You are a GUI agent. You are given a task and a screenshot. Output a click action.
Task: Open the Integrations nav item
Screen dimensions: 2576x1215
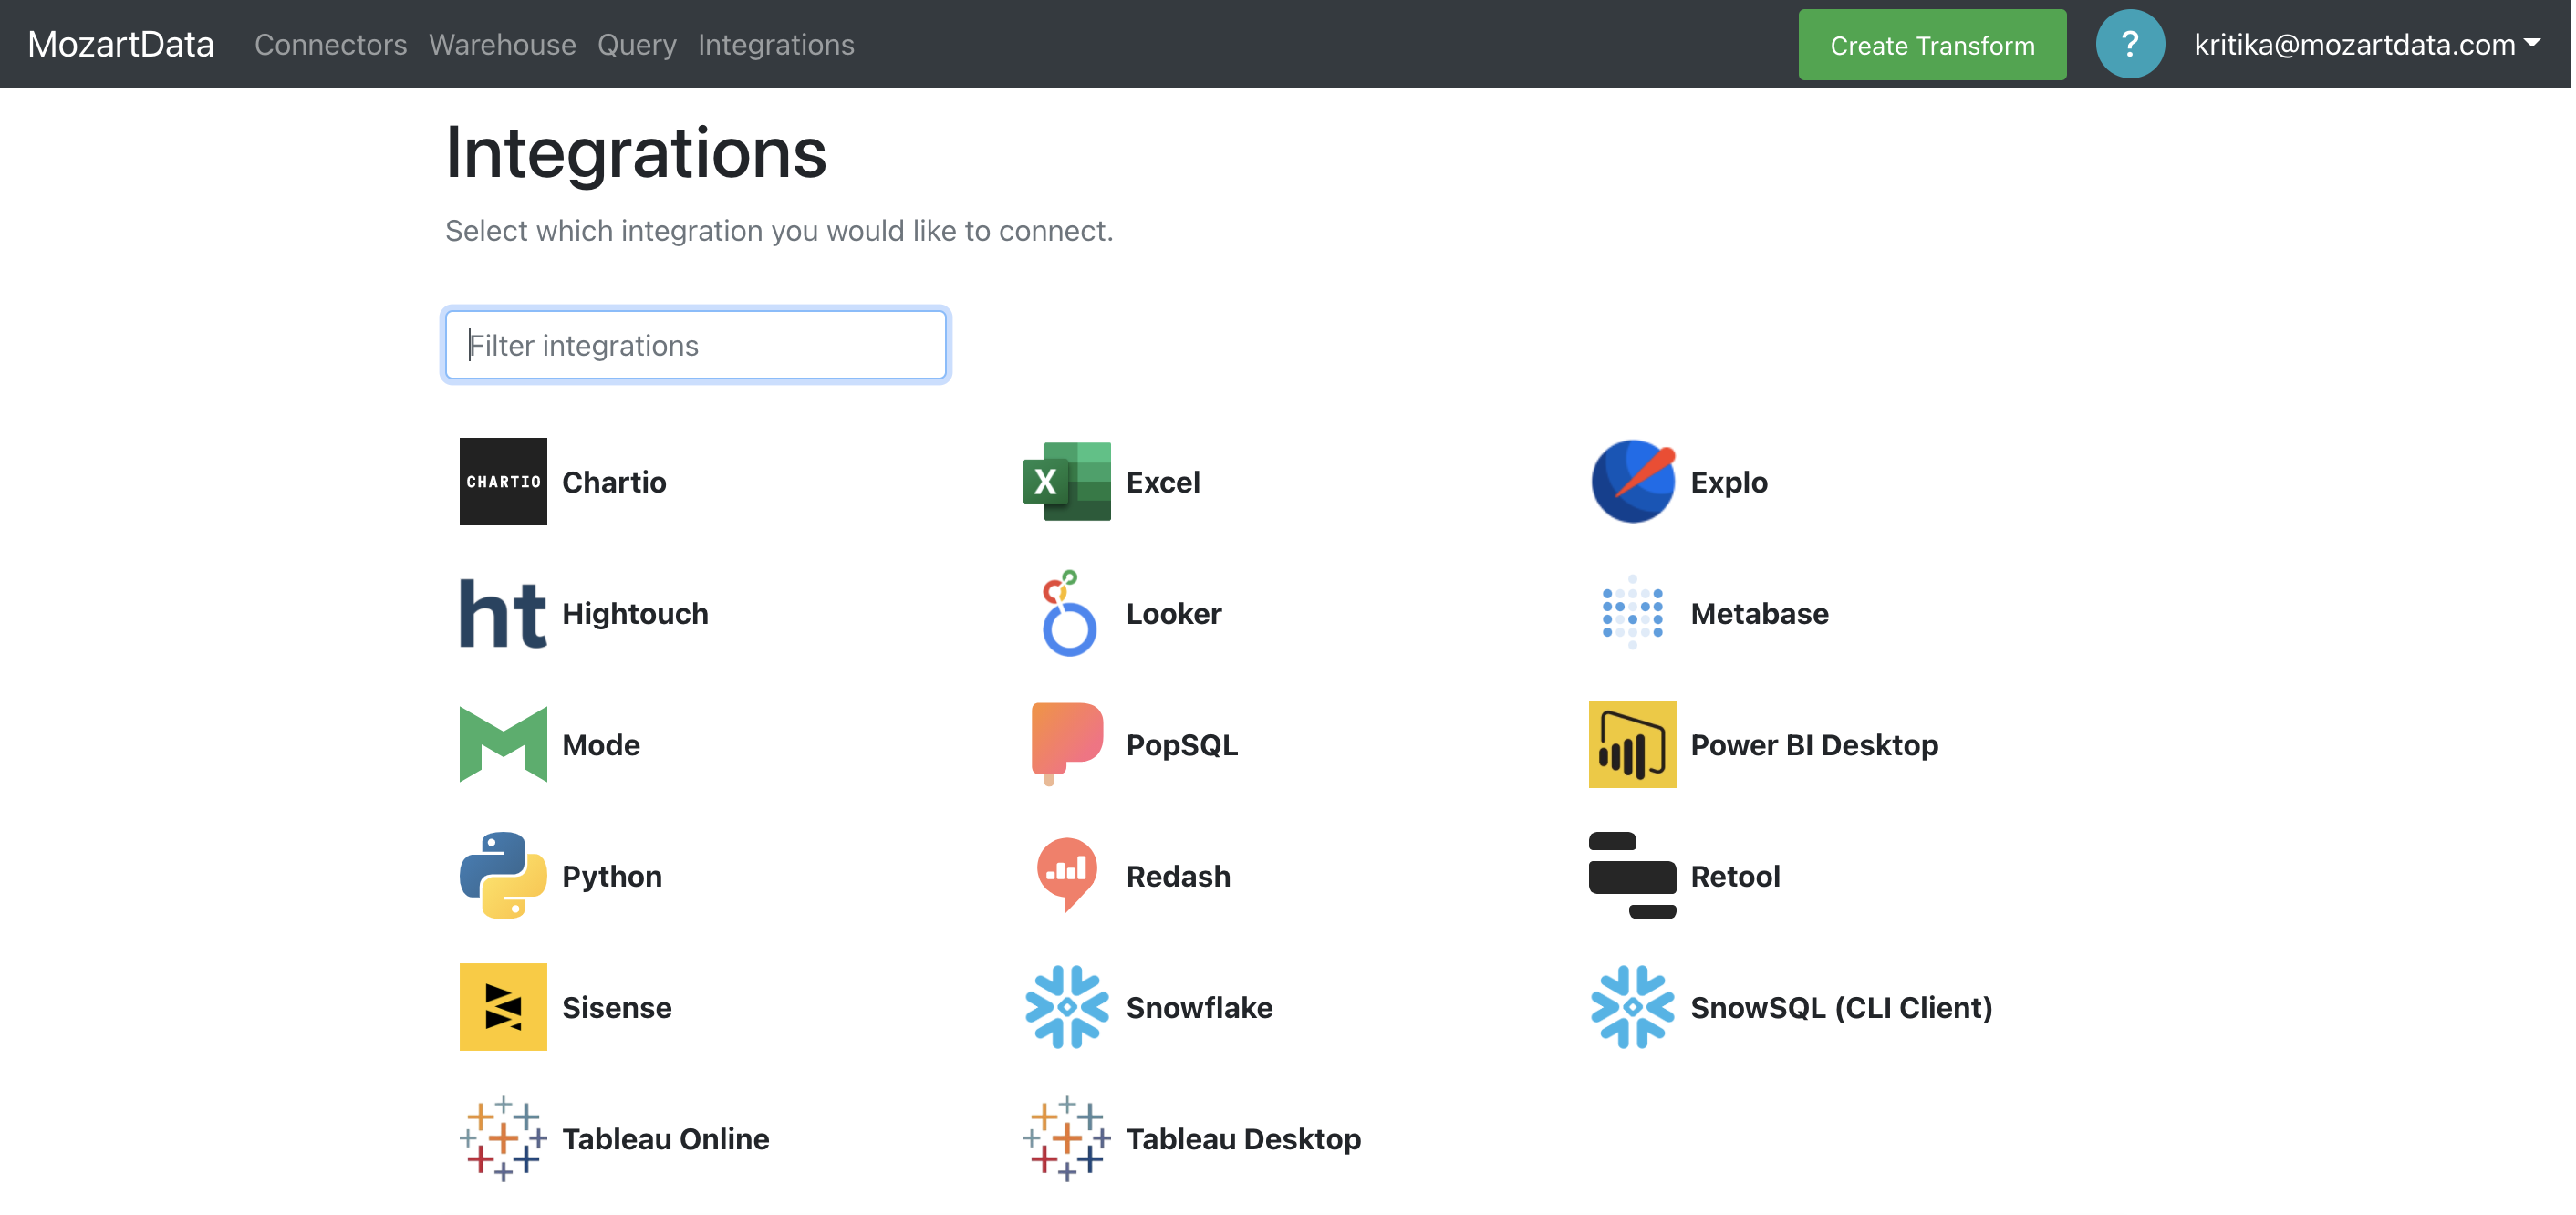[776, 44]
